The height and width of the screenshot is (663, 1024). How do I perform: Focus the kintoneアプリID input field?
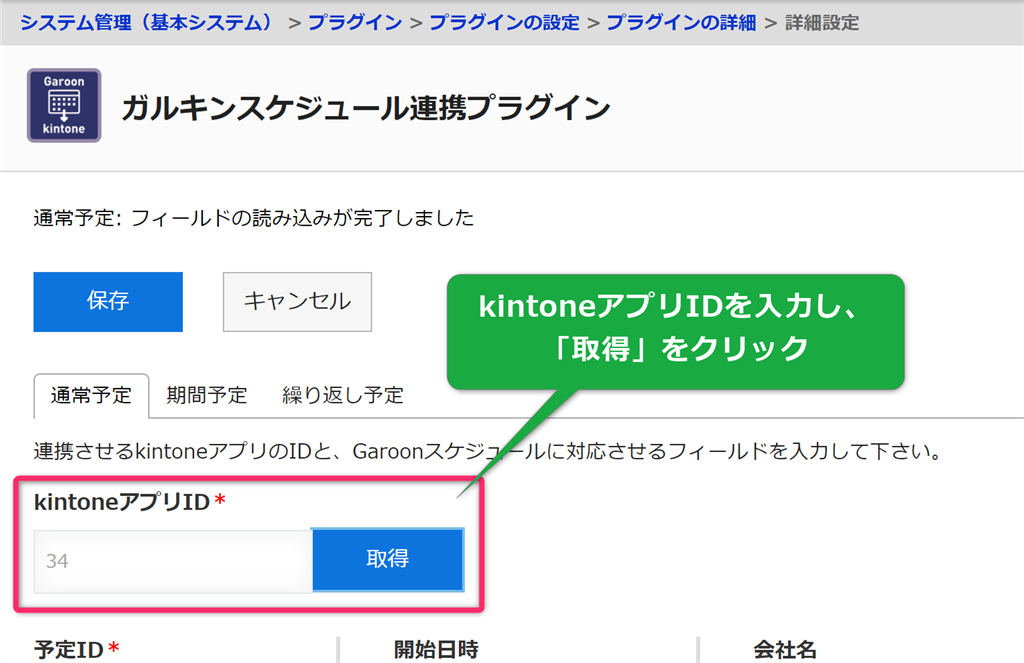[x=173, y=561]
